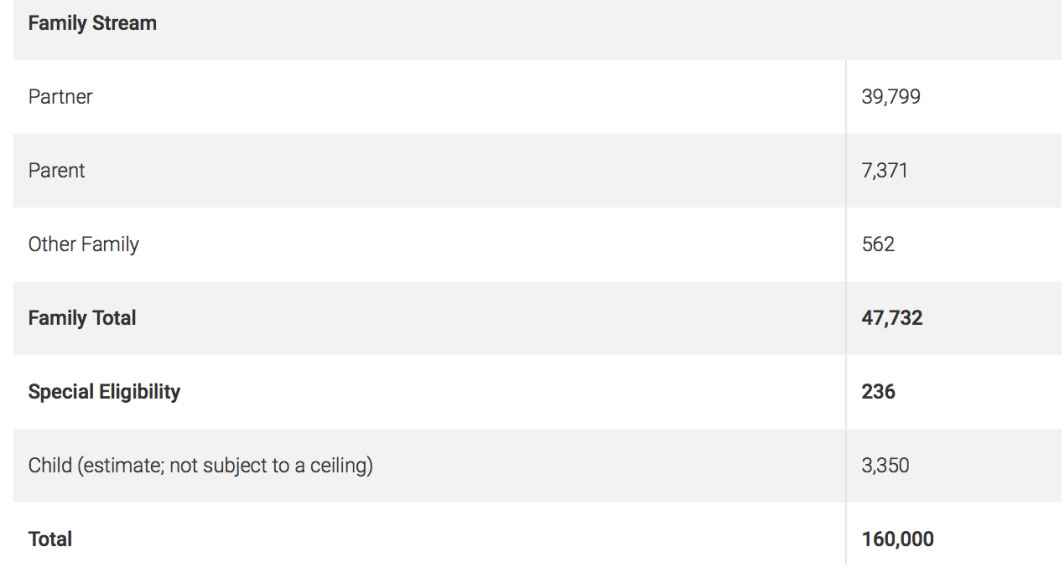Select the Child estimate row label
The width and height of the screenshot is (1062, 565).
(x=200, y=465)
